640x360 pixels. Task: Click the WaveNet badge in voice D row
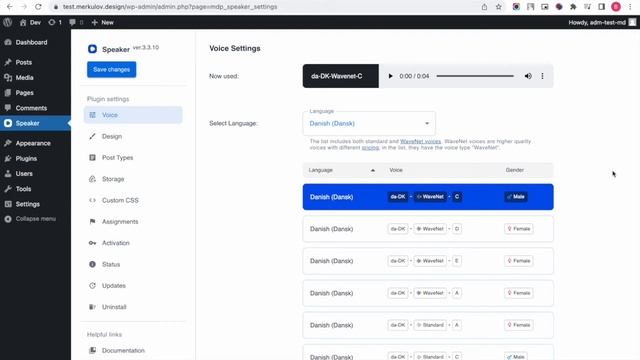pyautogui.click(x=430, y=229)
